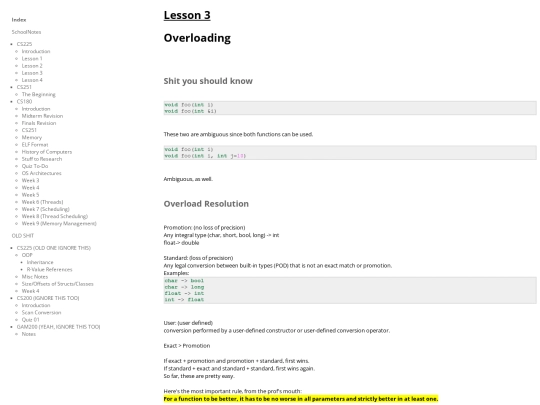
Task: Select Lesson 3 in the sidebar list
Action: tap(32, 73)
